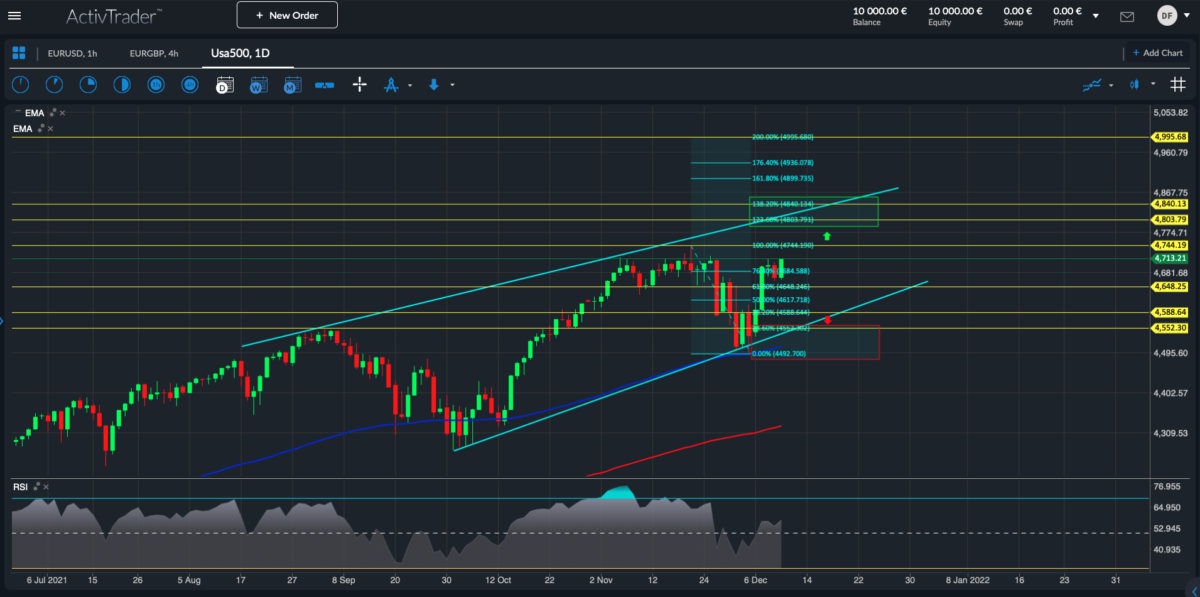Toggle the chart grid icon
The image size is (1200, 597).
(1177, 84)
